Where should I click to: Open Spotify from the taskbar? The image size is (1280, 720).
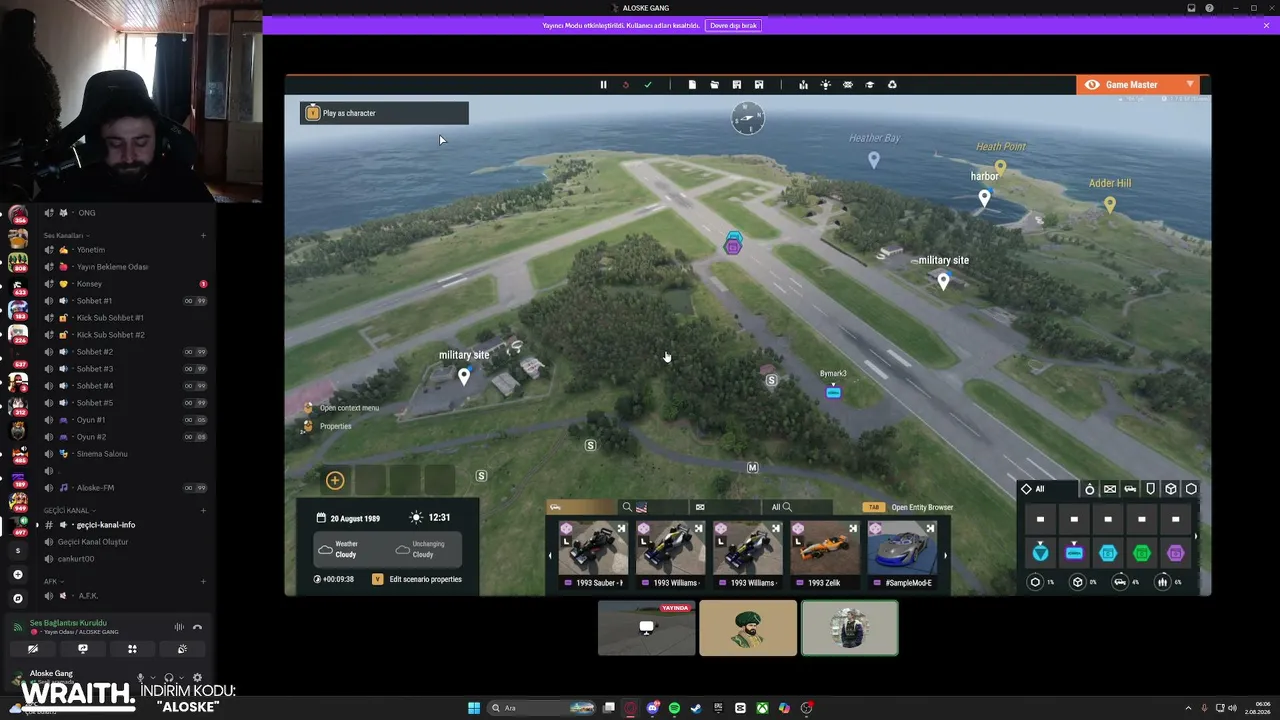click(674, 708)
